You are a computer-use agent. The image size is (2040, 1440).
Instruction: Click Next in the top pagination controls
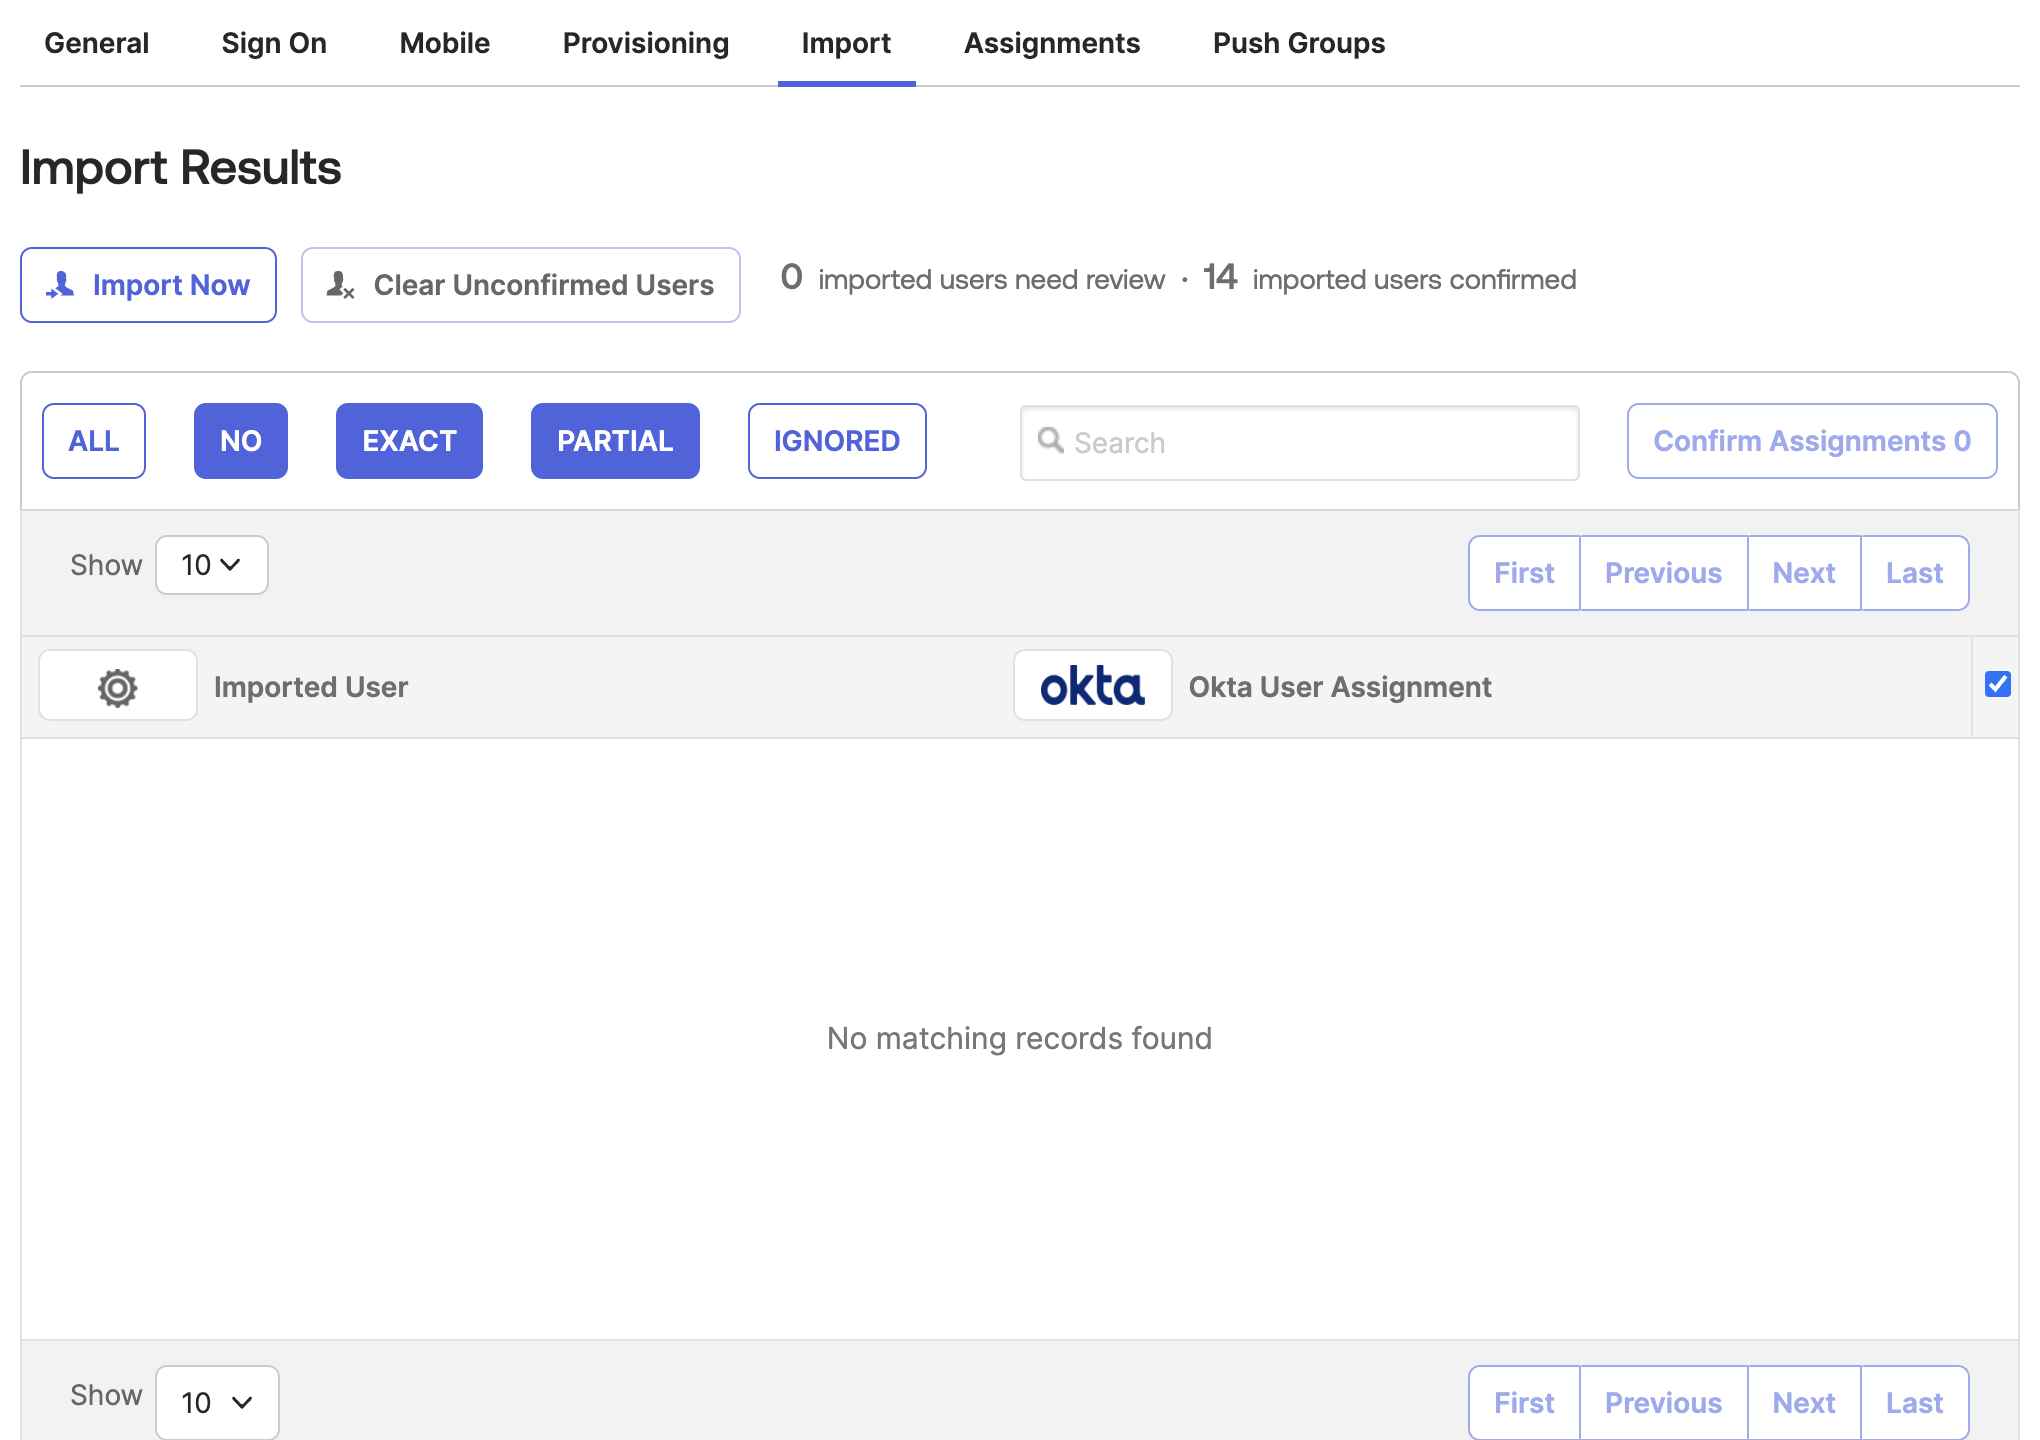coord(1803,572)
